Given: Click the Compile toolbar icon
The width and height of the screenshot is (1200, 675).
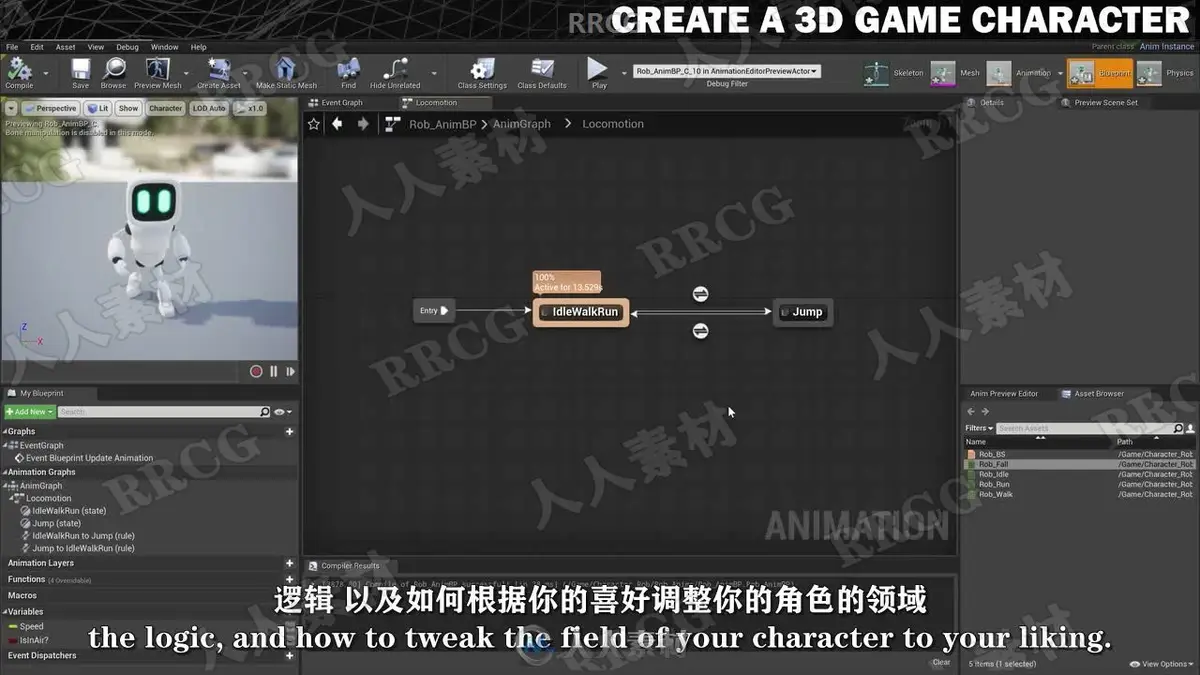Looking at the screenshot, I should pyautogui.click(x=19, y=69).
